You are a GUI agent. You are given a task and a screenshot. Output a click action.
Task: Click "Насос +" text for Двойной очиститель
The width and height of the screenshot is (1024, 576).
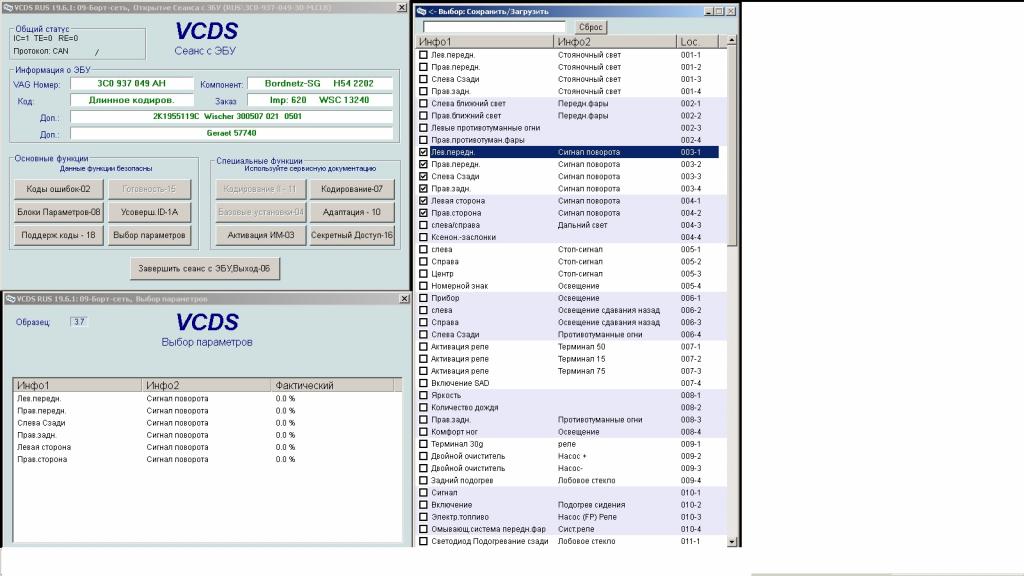tap(572, 456)
